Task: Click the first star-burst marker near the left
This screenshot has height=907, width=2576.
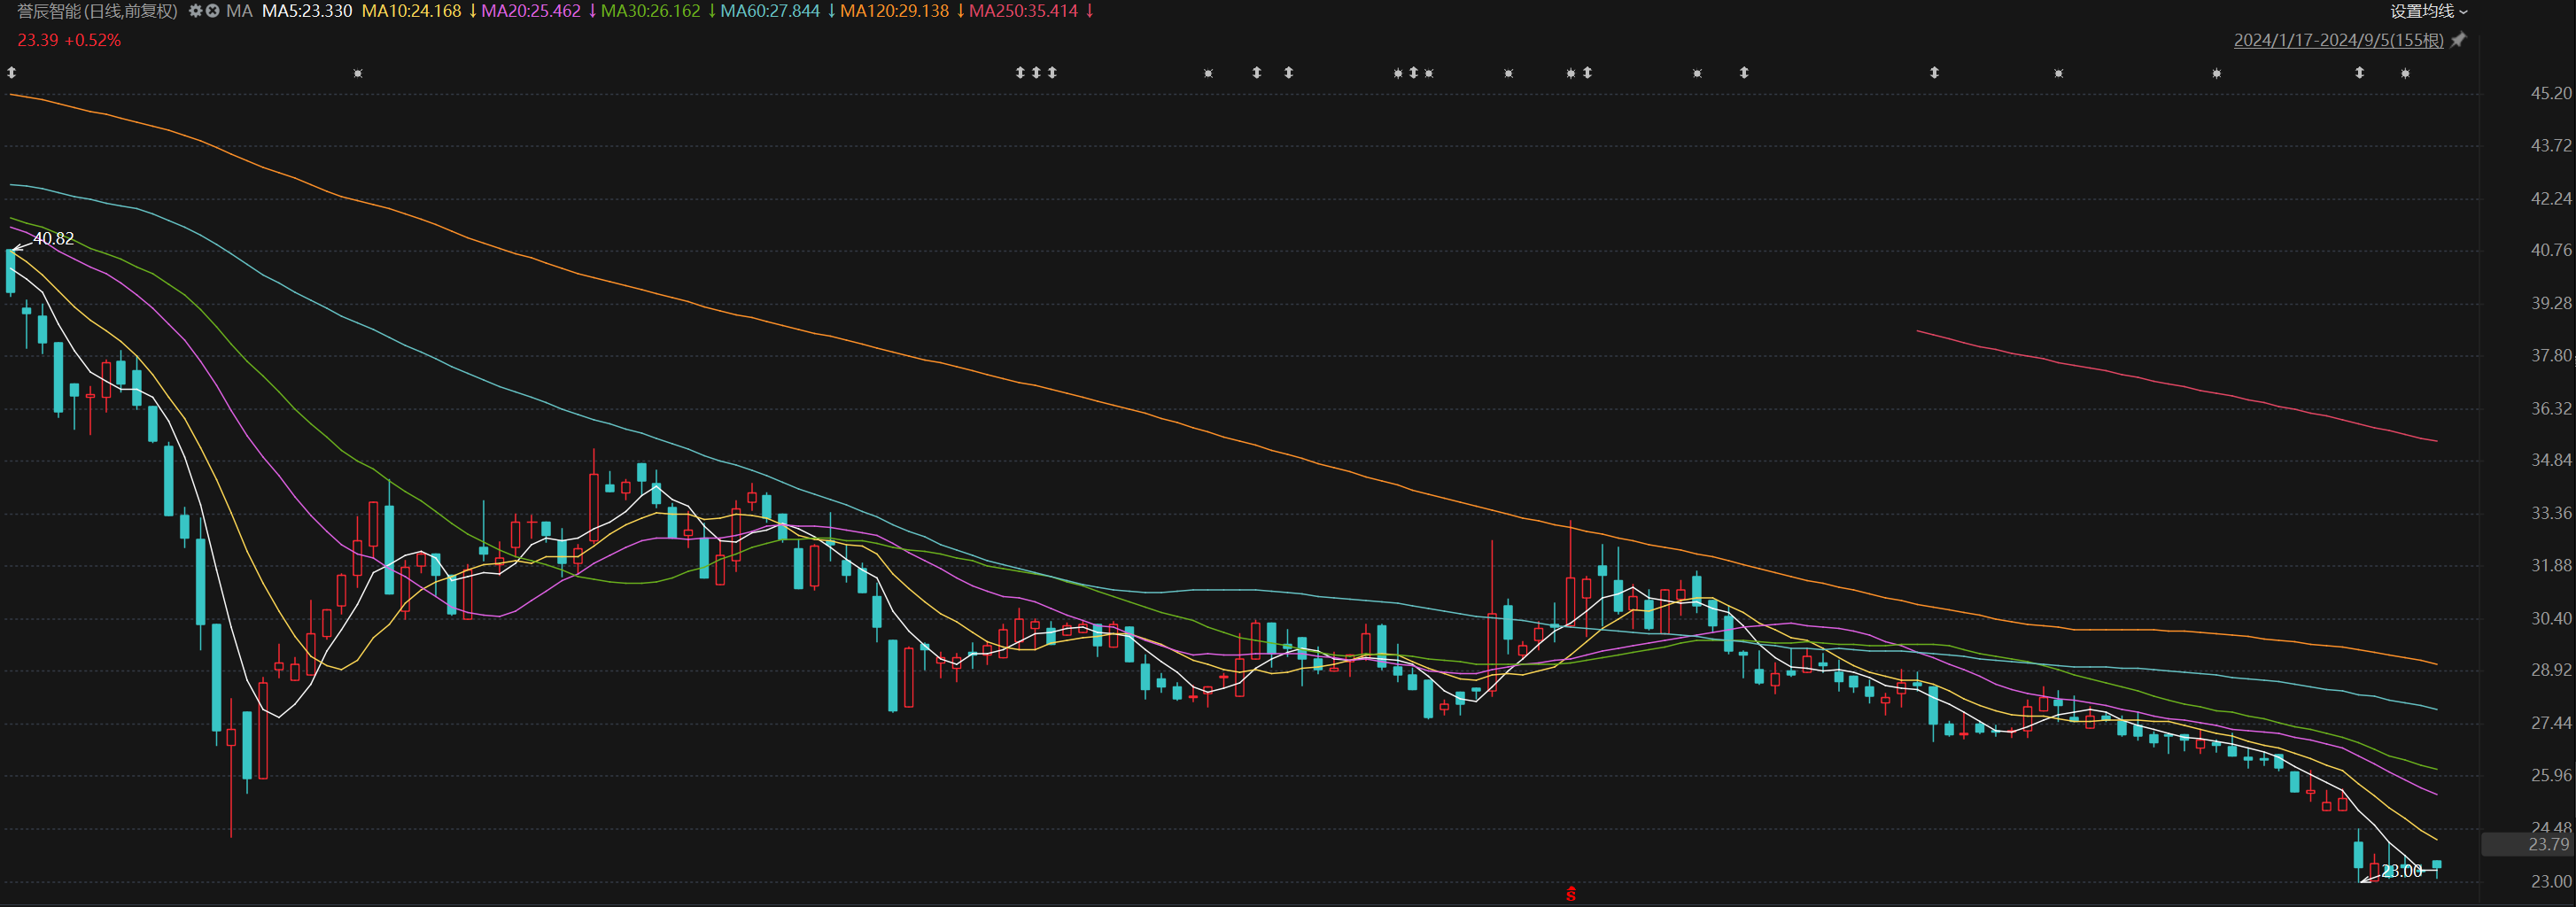Action: pos(358,73)
